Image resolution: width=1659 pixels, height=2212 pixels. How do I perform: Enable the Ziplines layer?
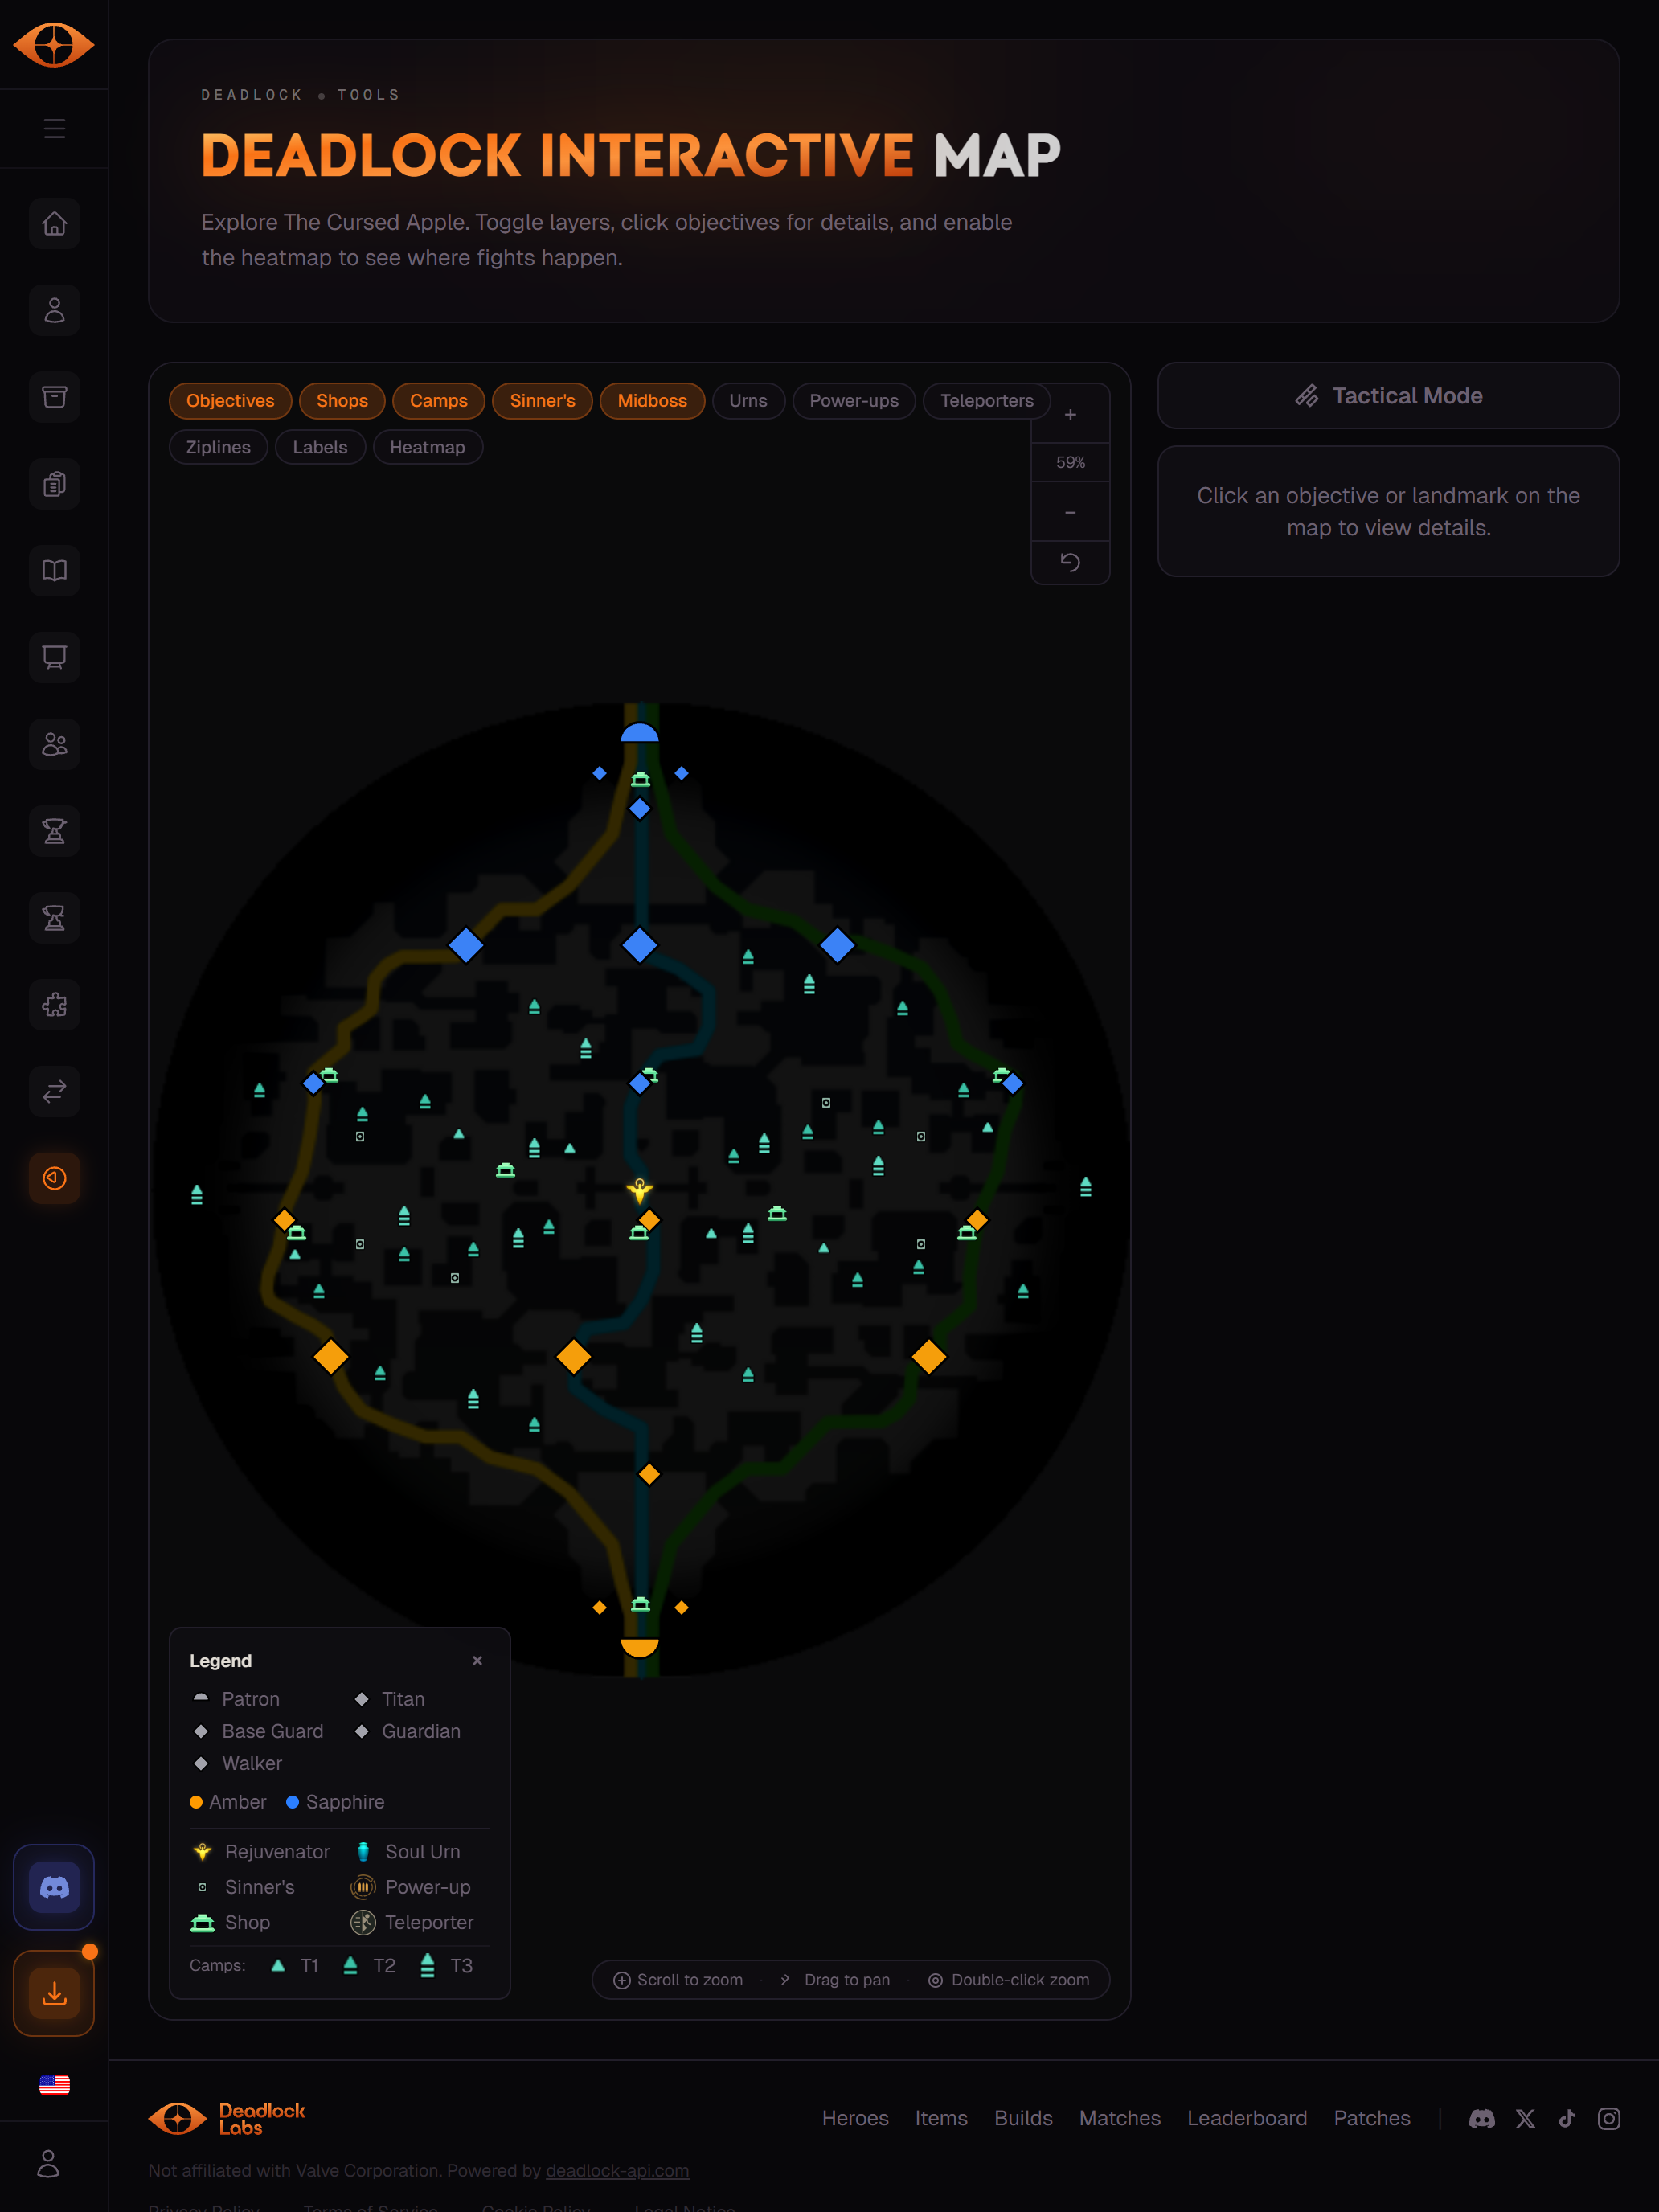pyautogui.click(x=218, y=447)
